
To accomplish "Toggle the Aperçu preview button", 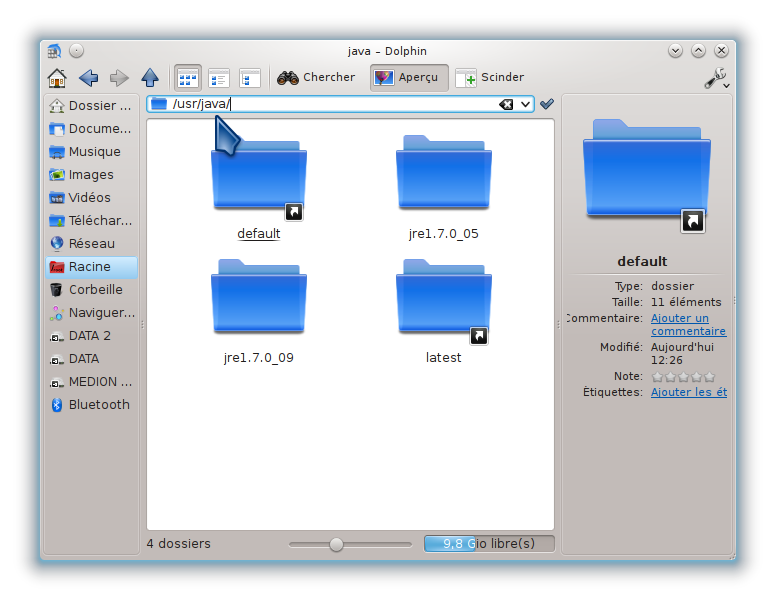I will tap(409, 78).
